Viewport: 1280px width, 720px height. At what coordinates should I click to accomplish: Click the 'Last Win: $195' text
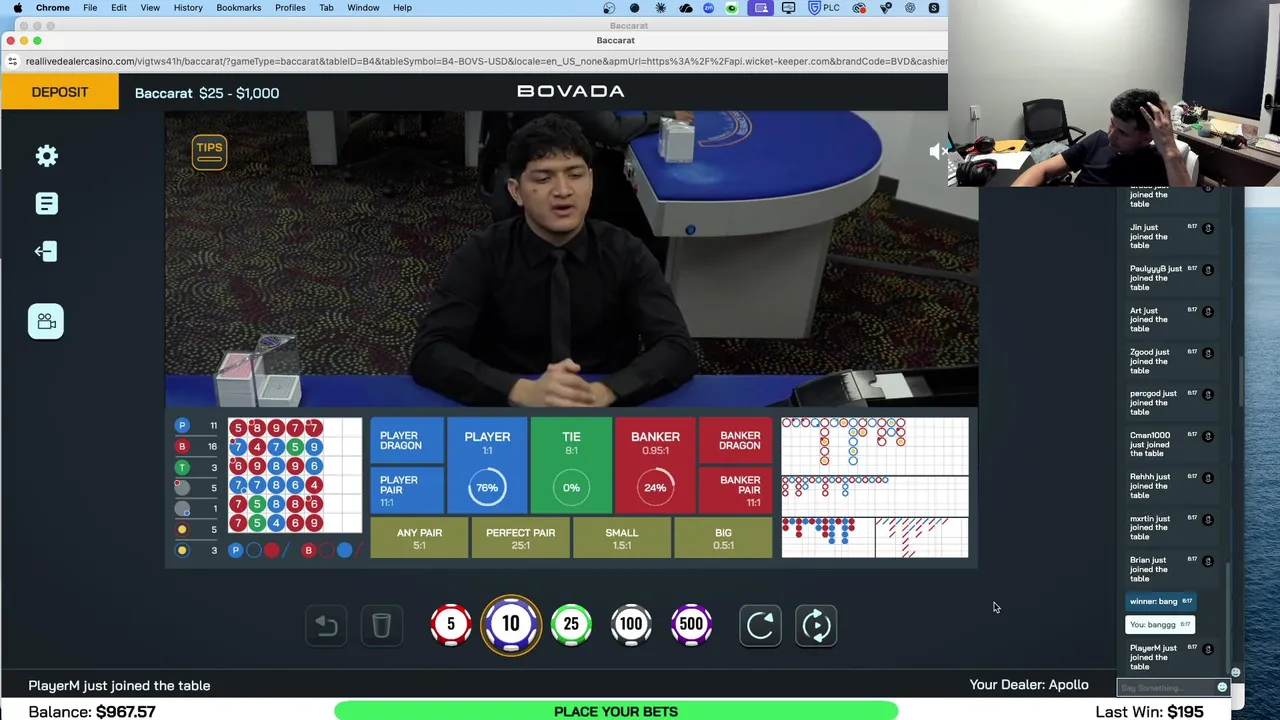coord(1149,712)
